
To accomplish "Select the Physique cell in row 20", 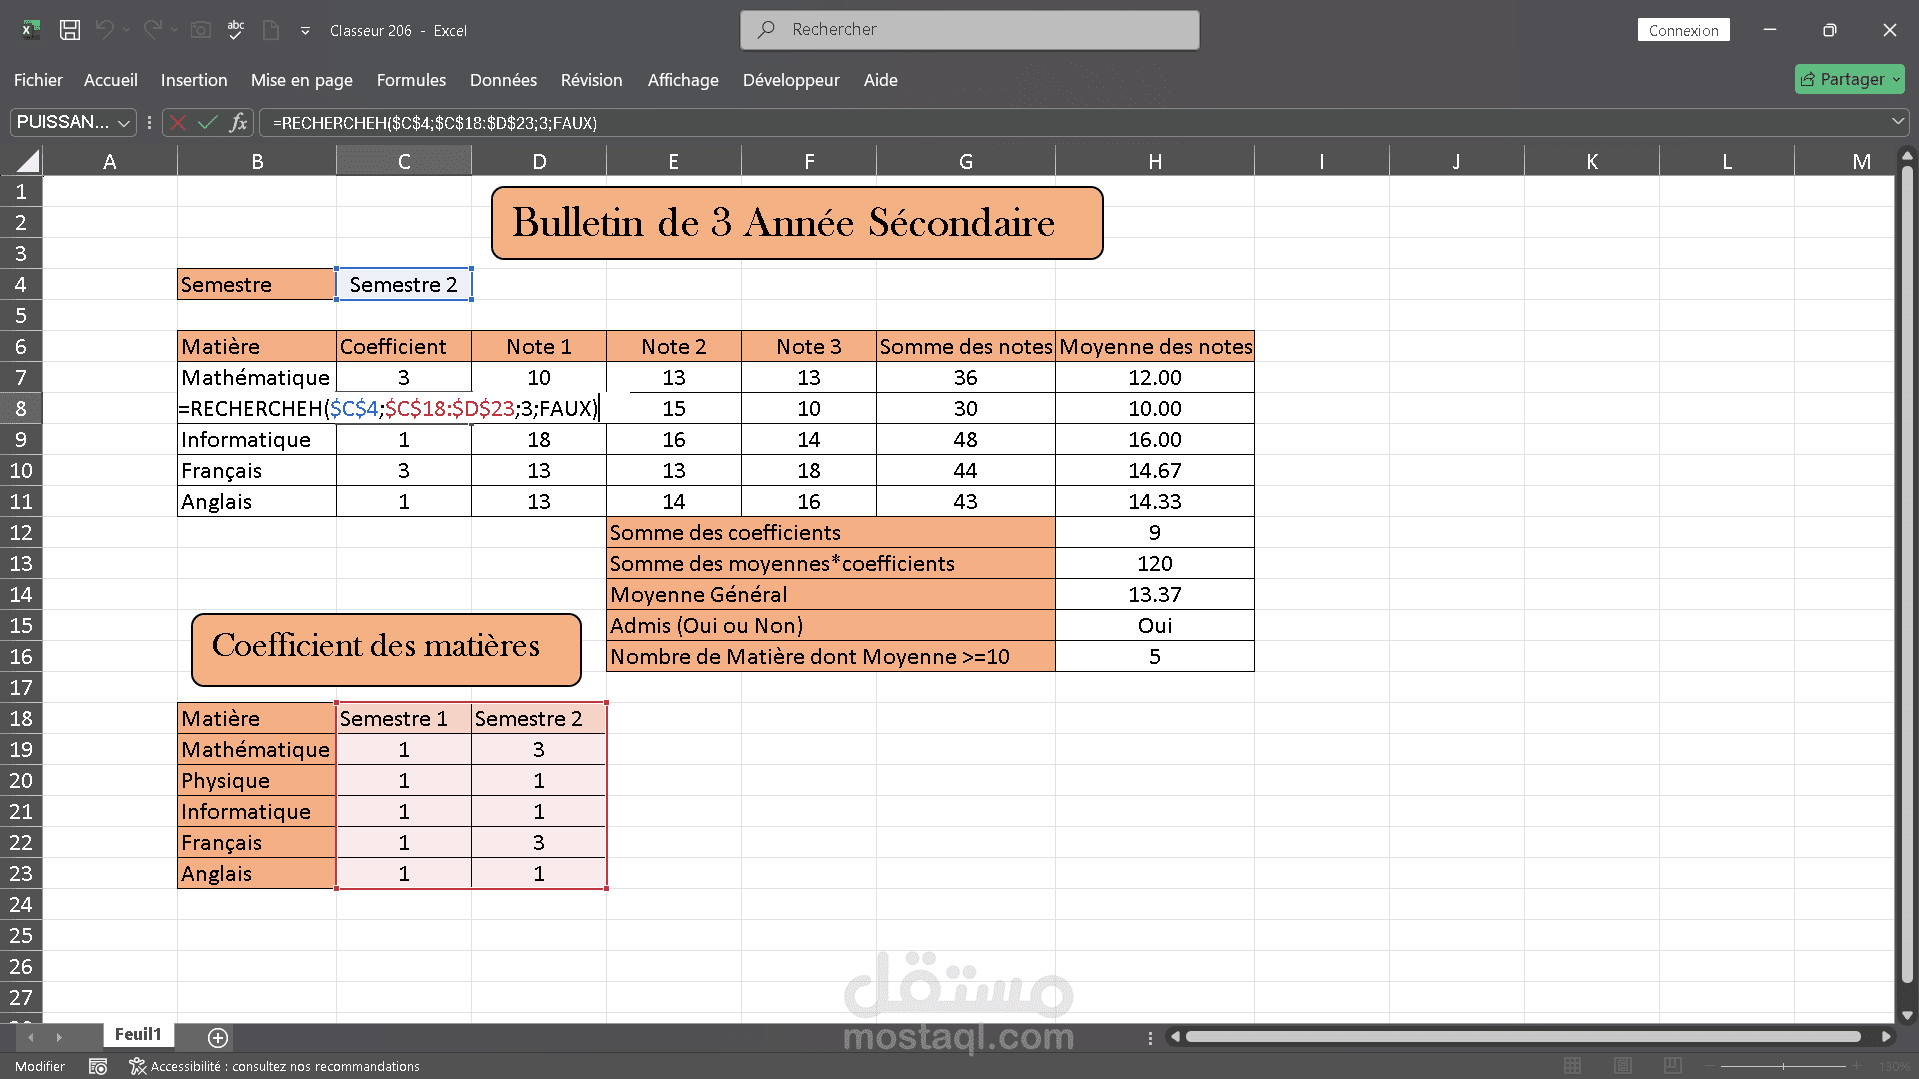I will [257, 781].
